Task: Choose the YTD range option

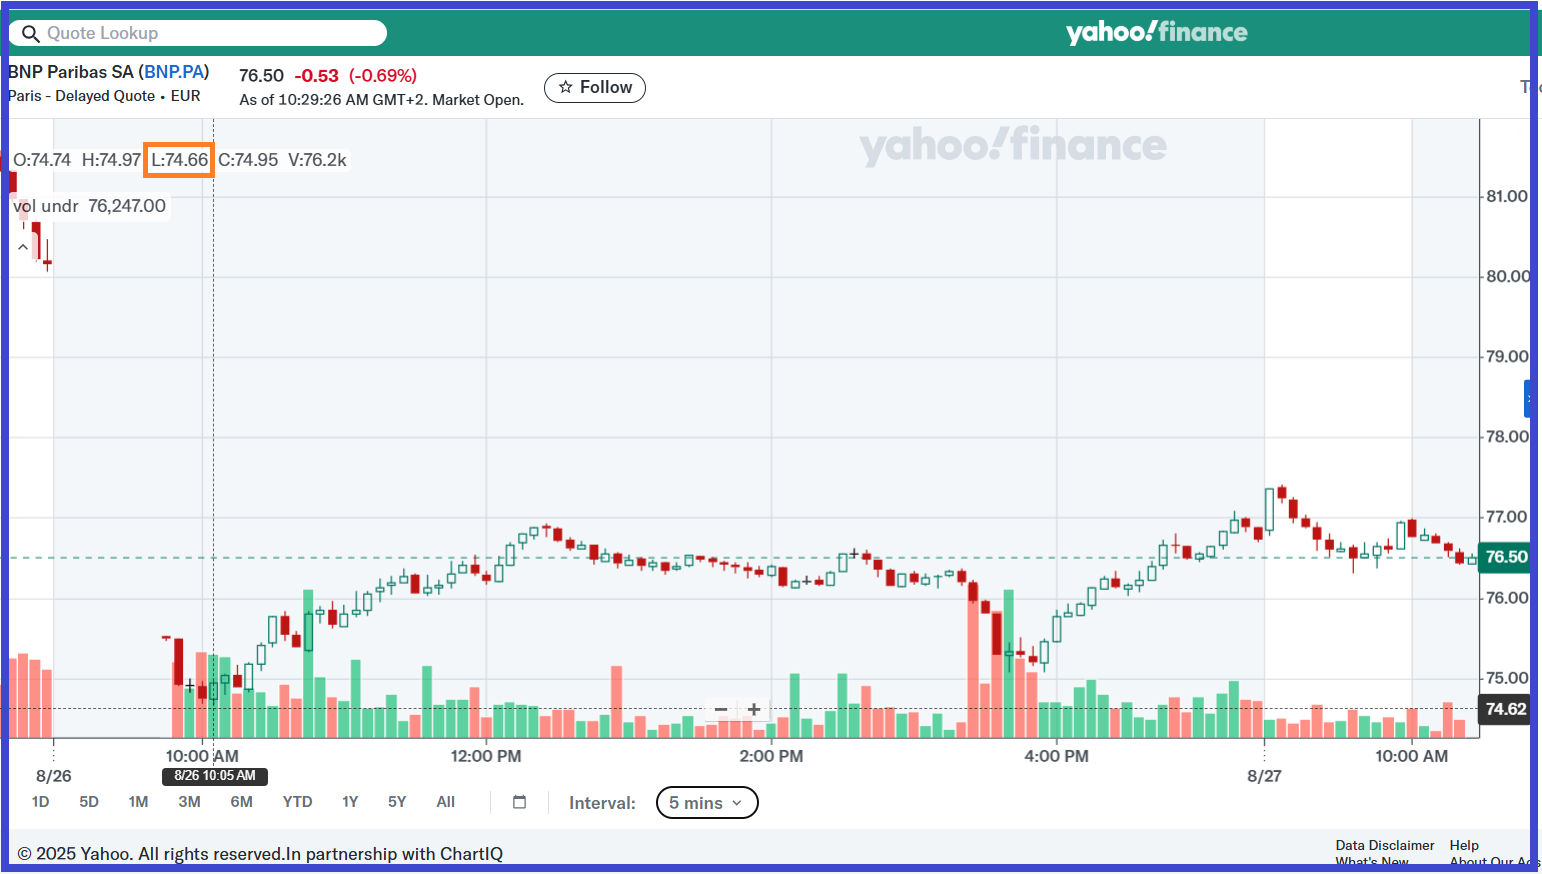Action: 297,802
